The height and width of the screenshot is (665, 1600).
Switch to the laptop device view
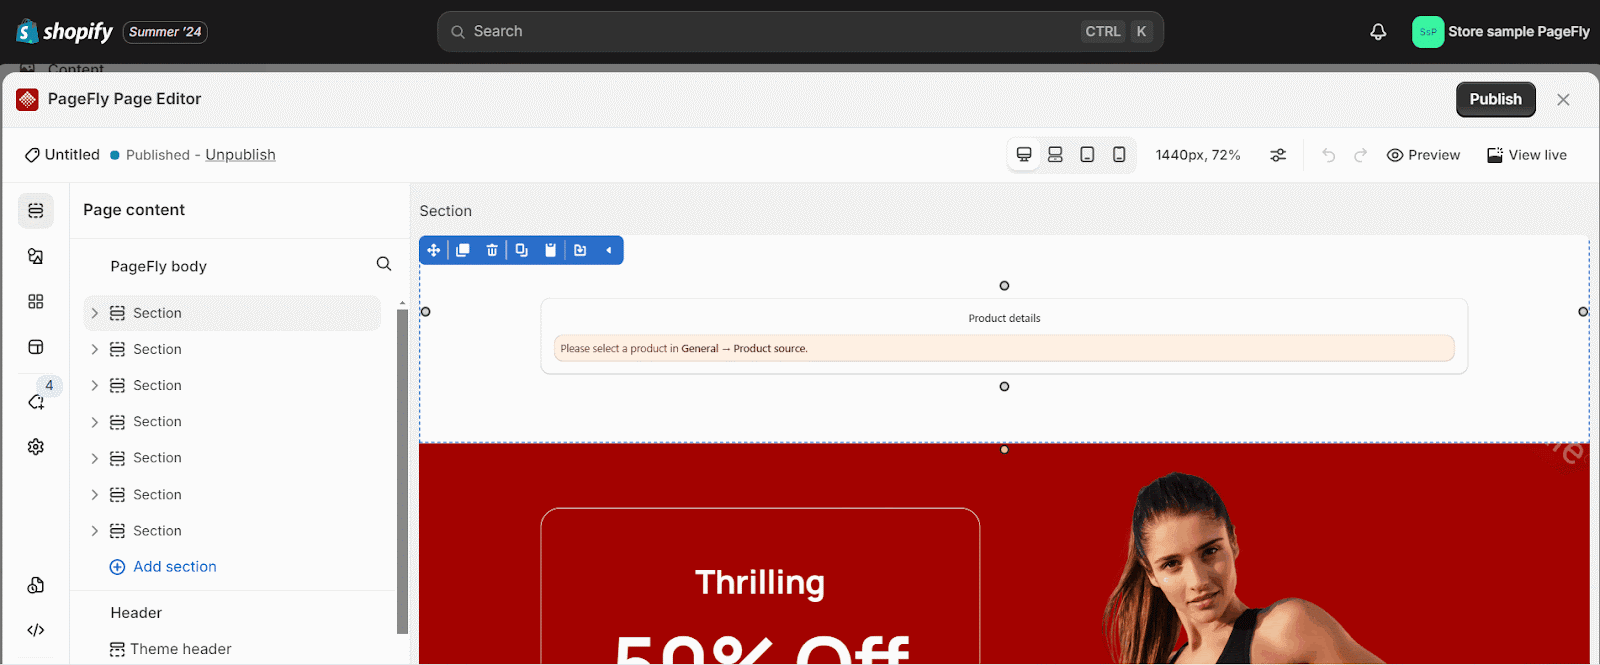(x=1055, y=155)
